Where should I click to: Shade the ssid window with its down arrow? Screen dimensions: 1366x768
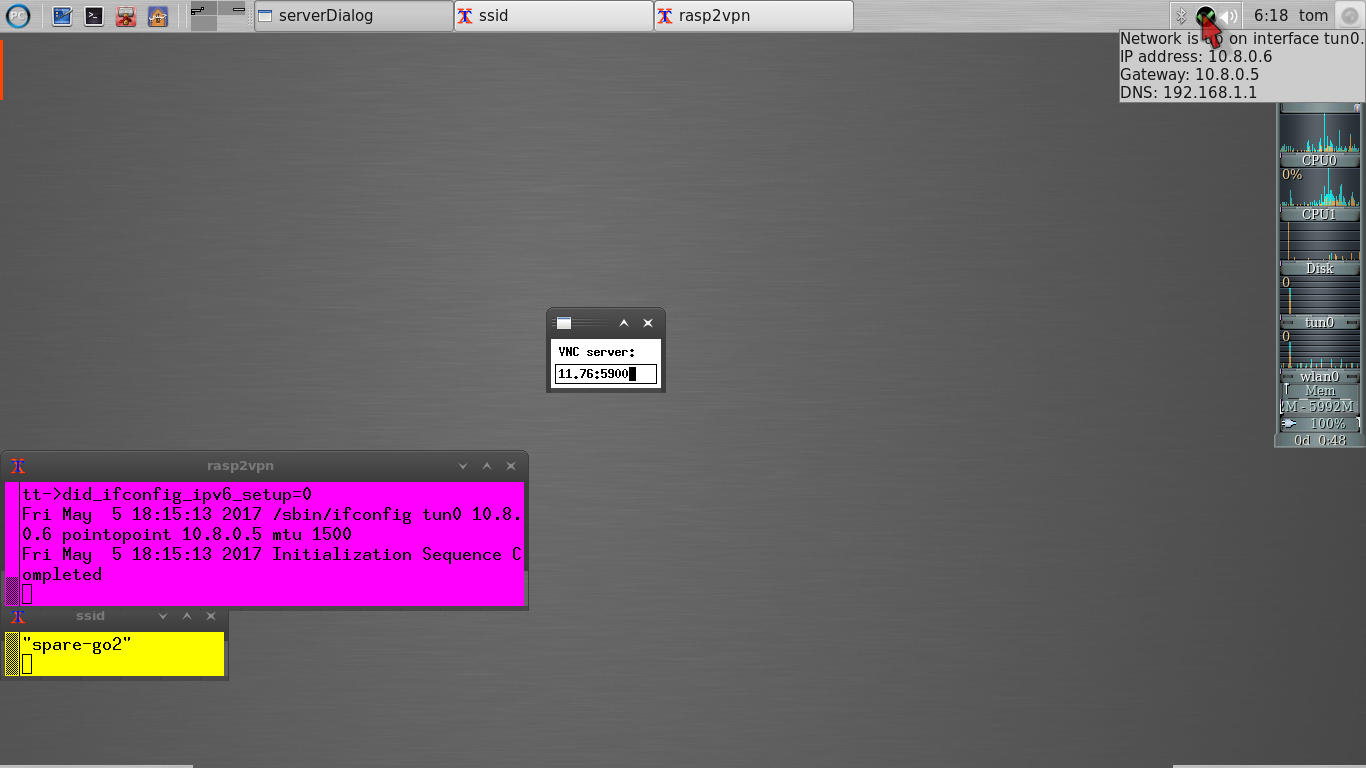point(162,616)
